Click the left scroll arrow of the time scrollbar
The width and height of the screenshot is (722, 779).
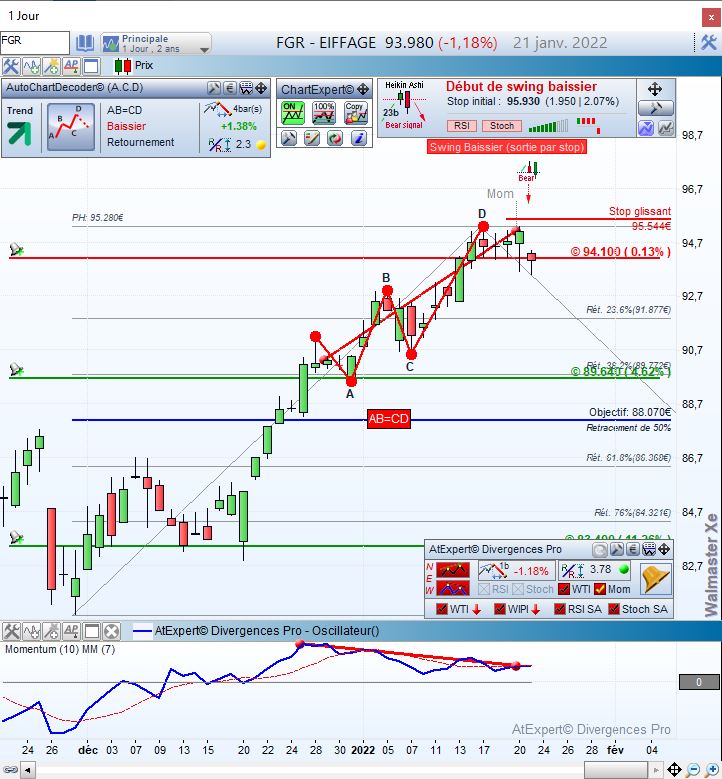[28, 771]
